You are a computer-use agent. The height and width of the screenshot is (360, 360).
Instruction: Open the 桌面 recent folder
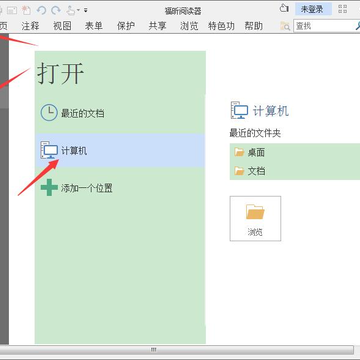pos(295,152)
